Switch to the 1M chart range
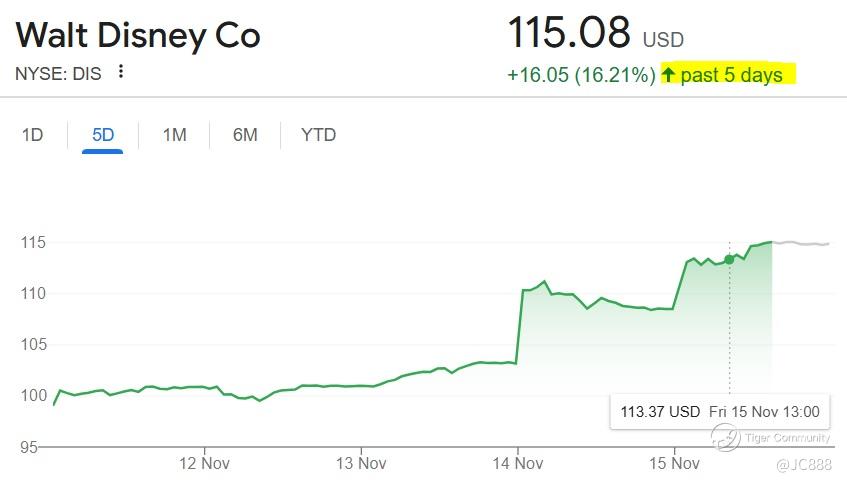 [x=174, y=135]
